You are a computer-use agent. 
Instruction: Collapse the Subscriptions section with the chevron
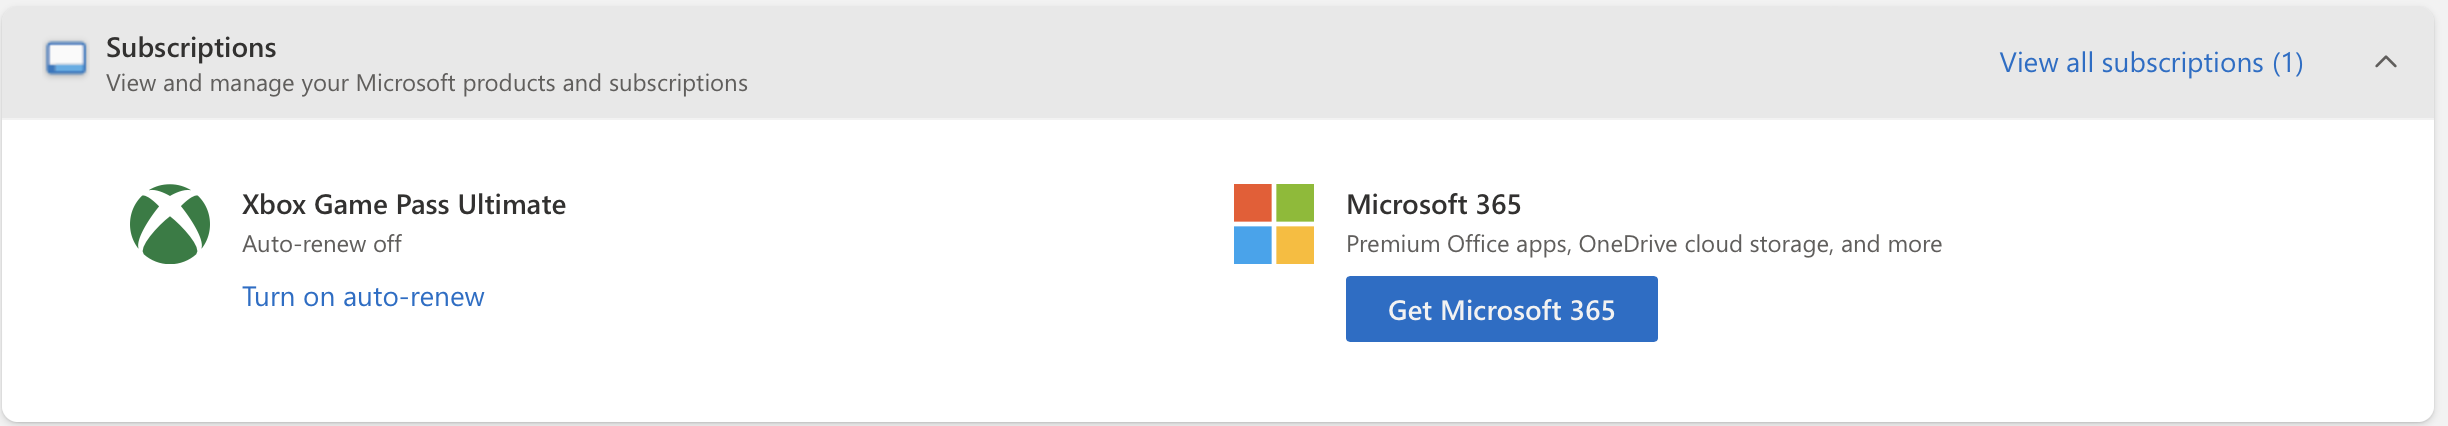click(x=2385, y=62)
